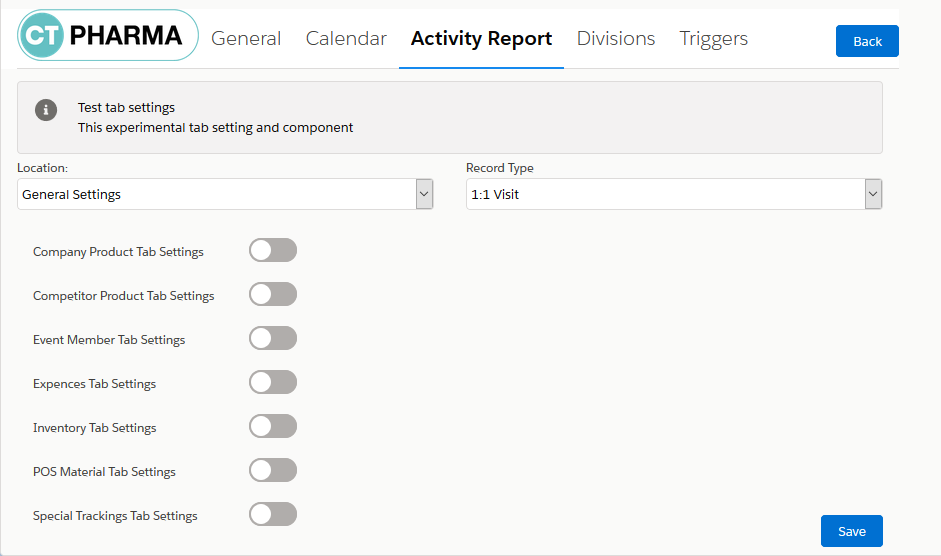Switch on Expences Tab Settings
The image size is (941, 556).
273,382
